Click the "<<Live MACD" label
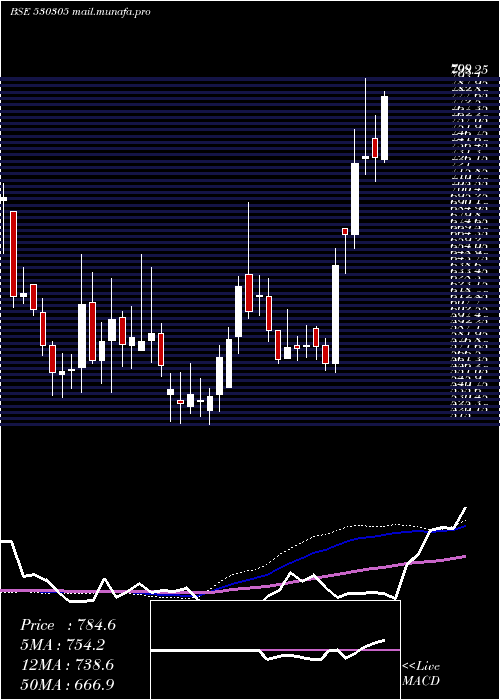Image resolution: width=500 pixels, height=700 pixels. [421, 674]
